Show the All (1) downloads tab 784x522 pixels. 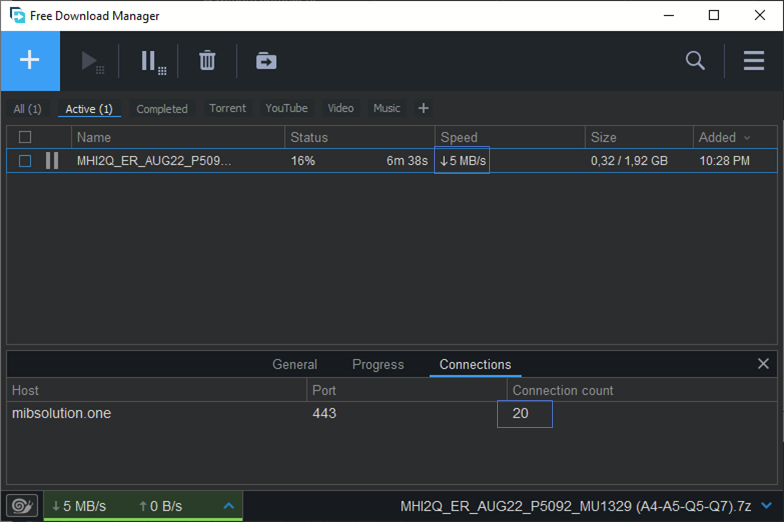click(28, 108)
